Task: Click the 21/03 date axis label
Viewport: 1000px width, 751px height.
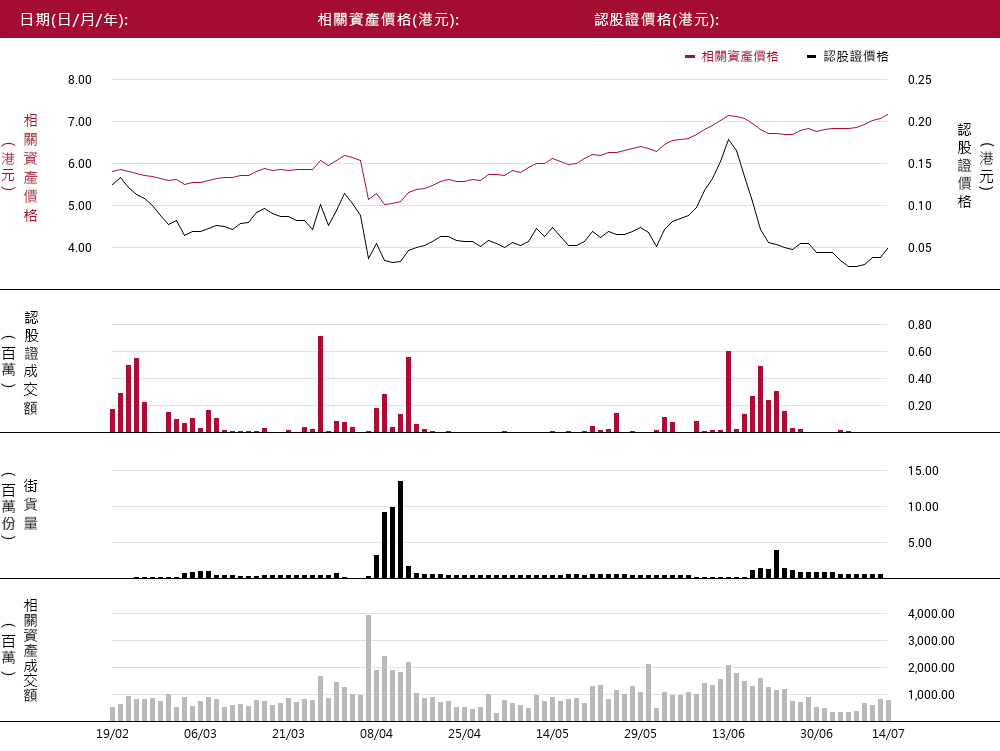Action: (288, 734)
